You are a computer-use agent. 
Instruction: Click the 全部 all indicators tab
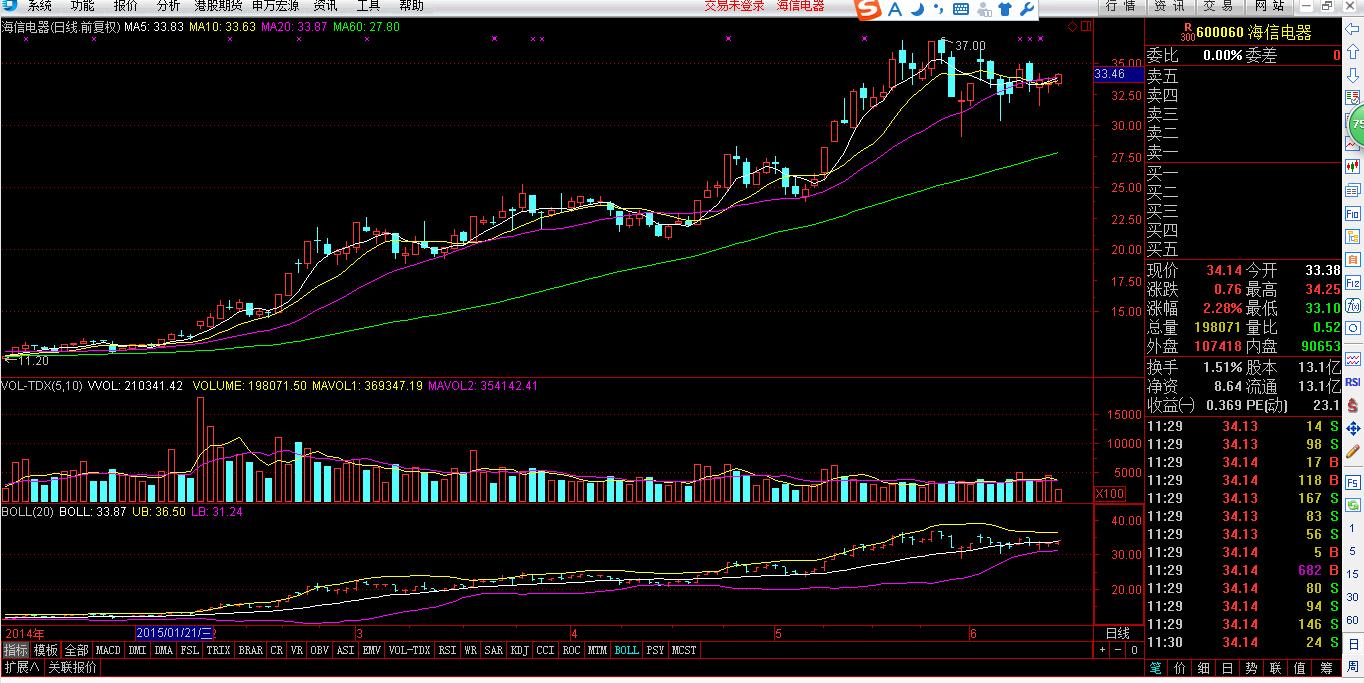point(77,650)
